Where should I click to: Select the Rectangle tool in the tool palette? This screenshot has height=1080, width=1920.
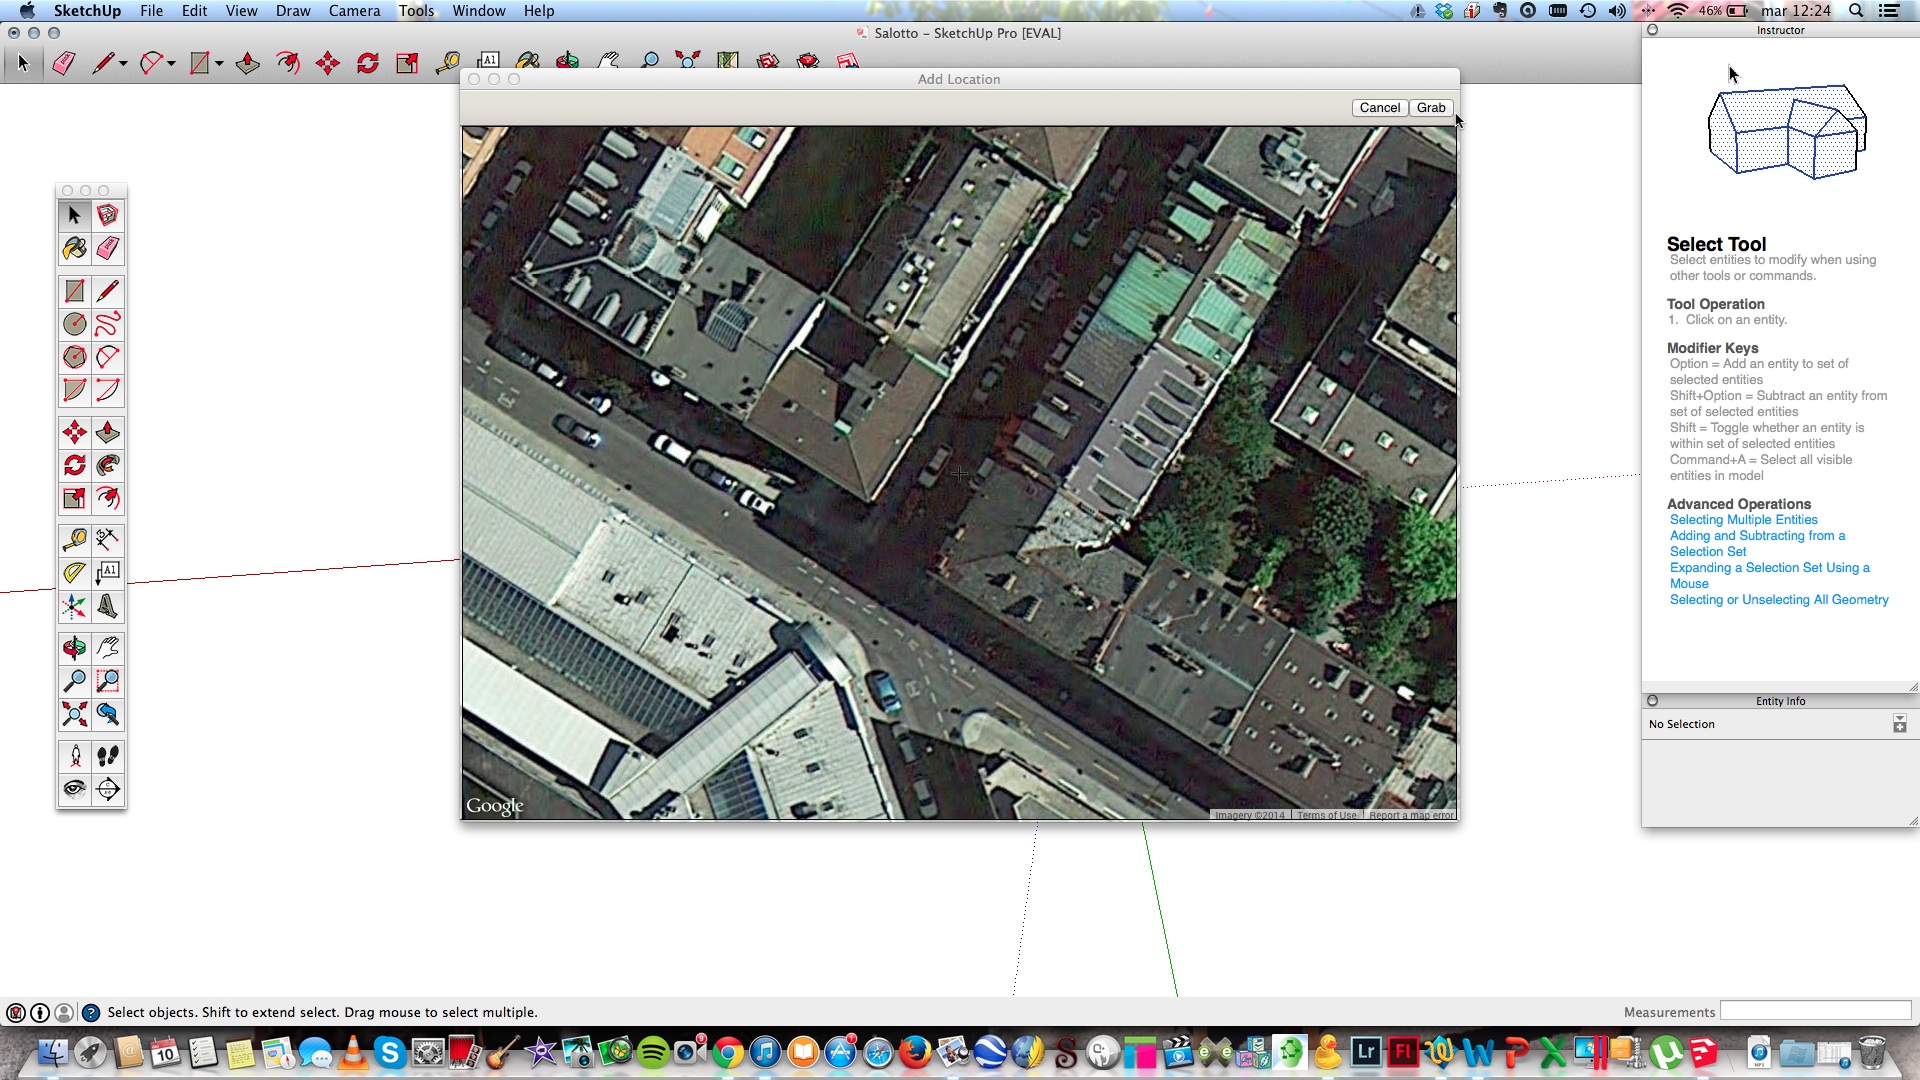click(x=74, y=291)
